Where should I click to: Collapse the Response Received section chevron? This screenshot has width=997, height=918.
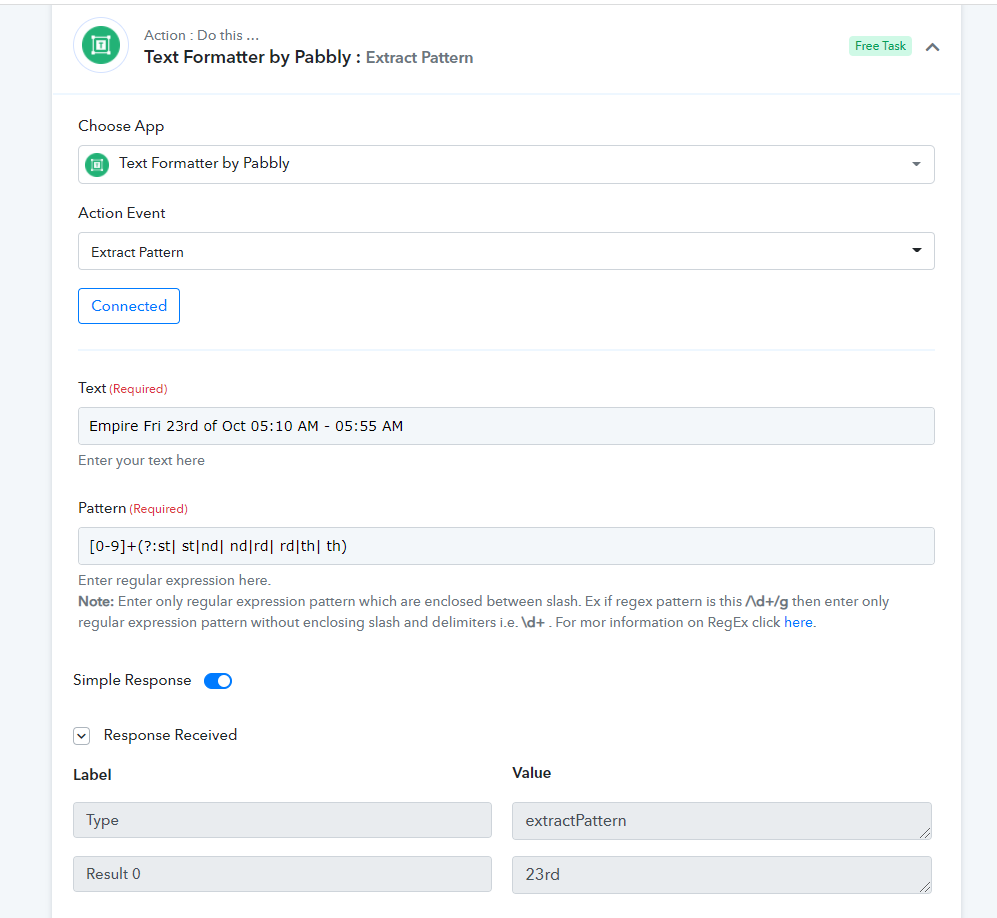point(81,736)
